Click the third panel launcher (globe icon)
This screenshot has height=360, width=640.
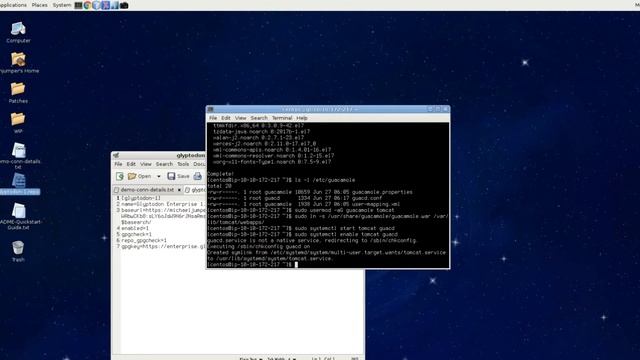[x=96, y=5]
